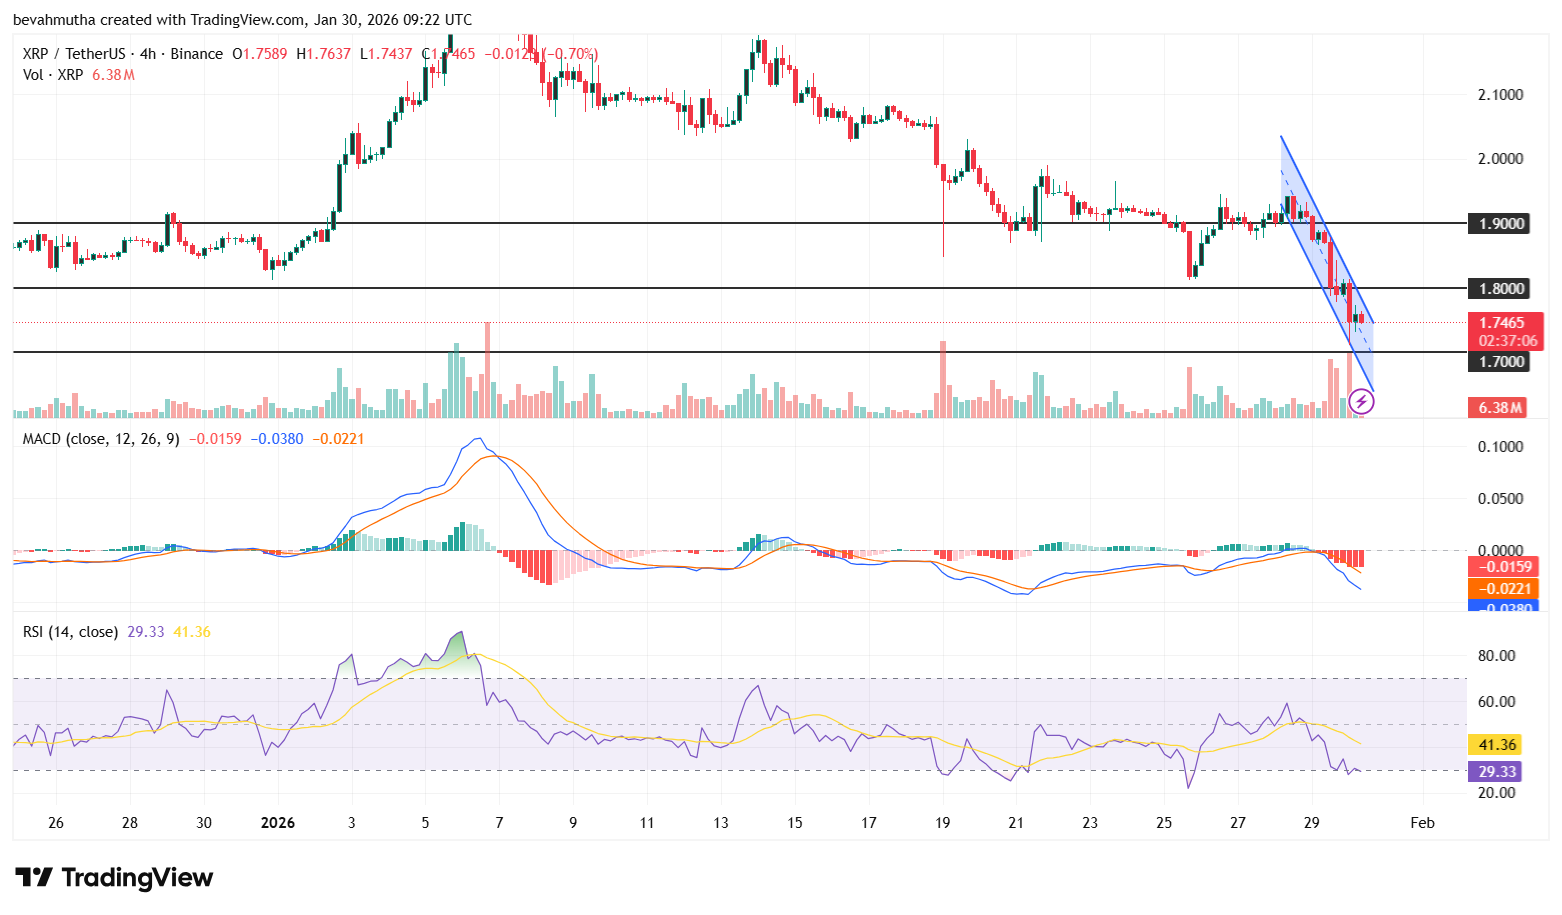Select the 1.7000 horizontal line price label
1562x915 pixels.
(1501, 362)
